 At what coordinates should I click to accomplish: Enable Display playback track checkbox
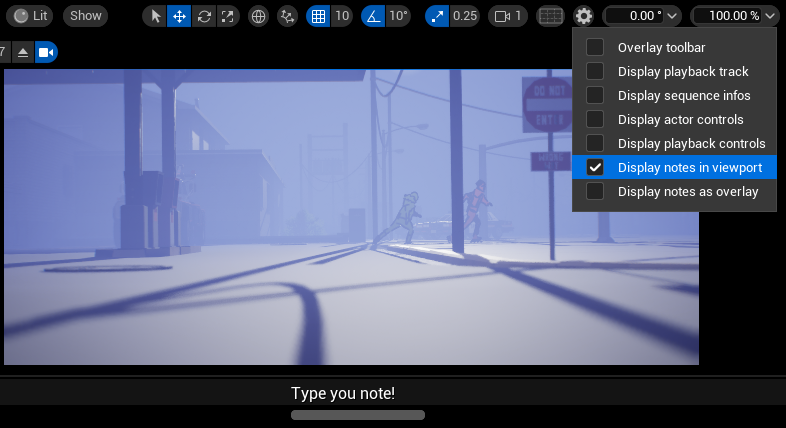pyautogui.click(x=595, y=71)
